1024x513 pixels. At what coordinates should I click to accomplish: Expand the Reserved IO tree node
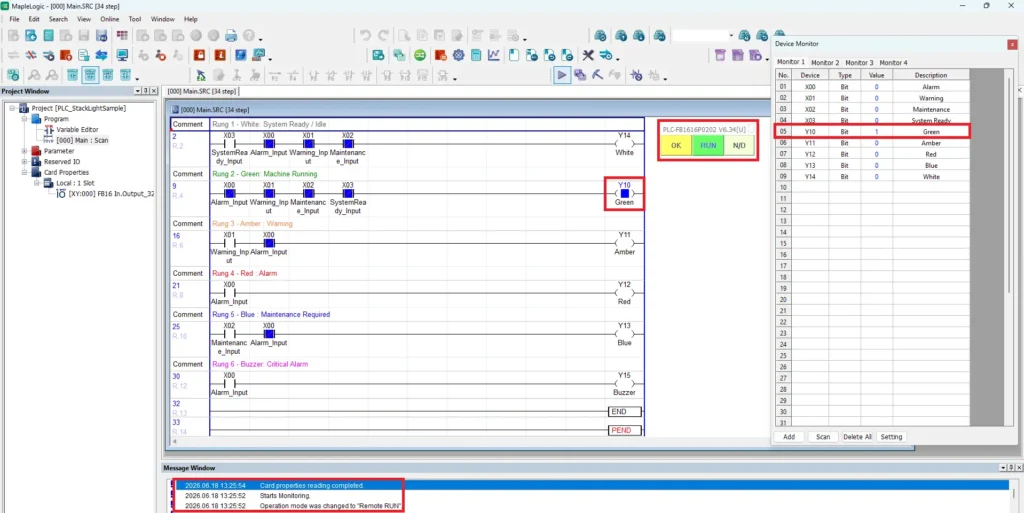25,161
